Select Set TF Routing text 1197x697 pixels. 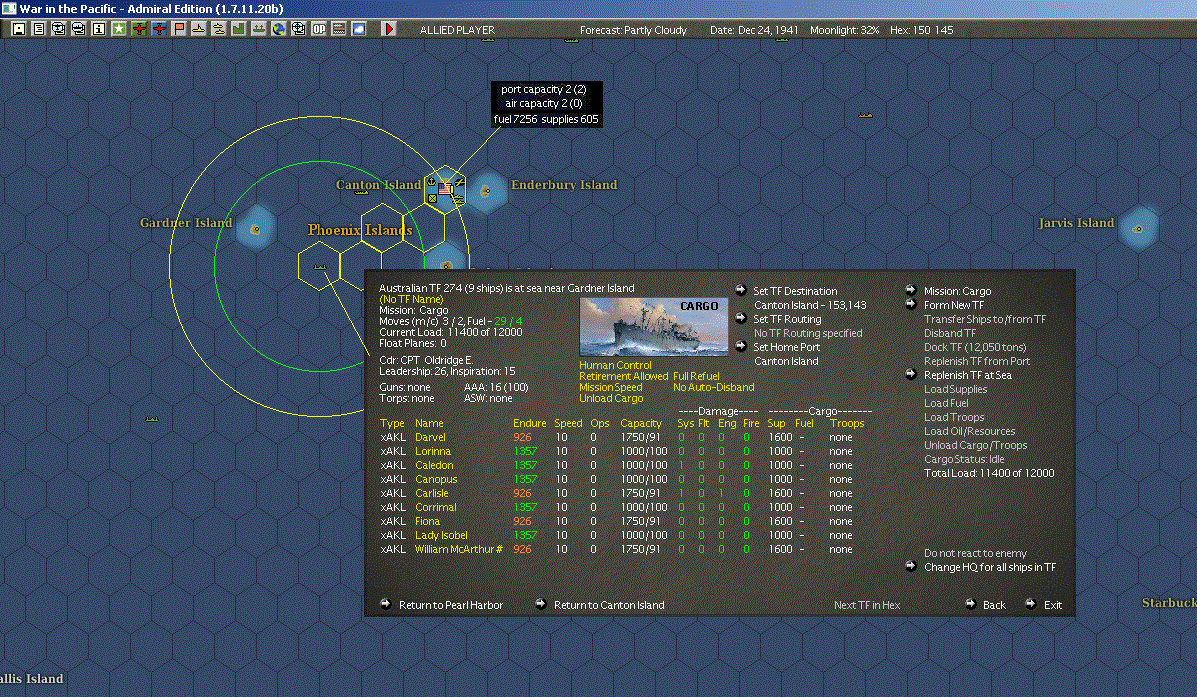point(787,319)
